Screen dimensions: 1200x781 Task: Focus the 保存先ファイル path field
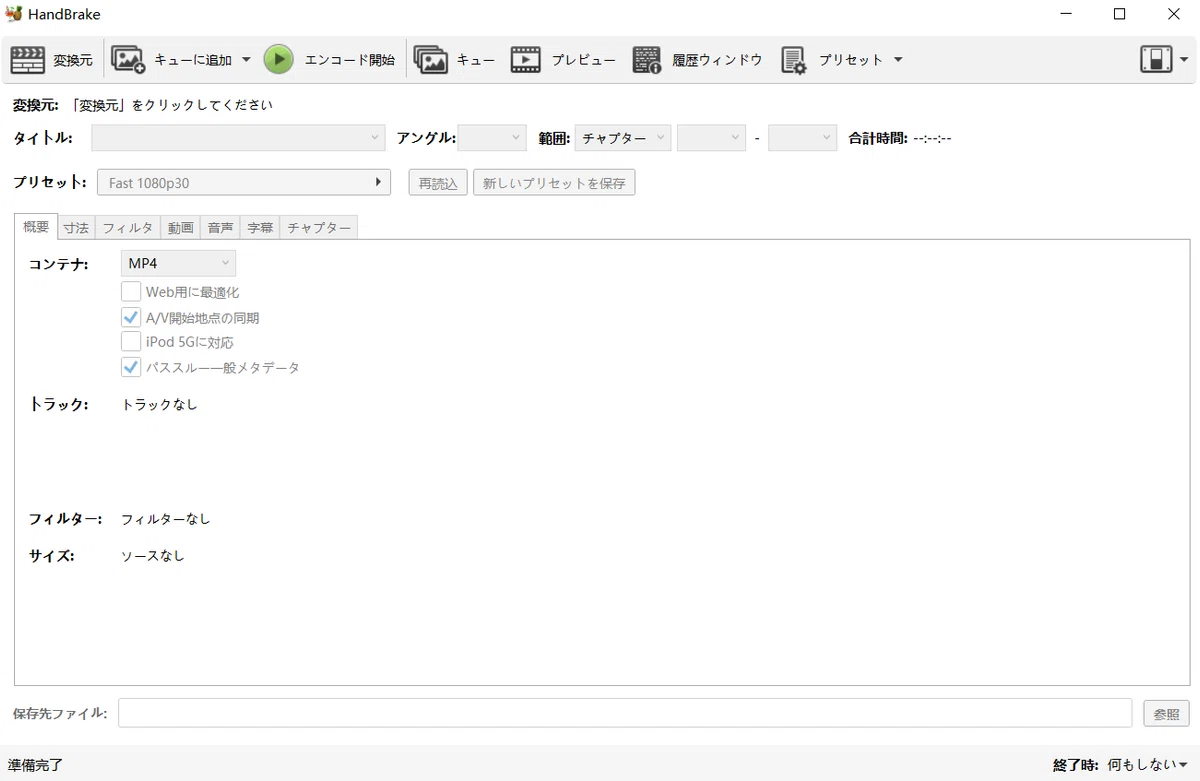pyautogui.click(x=625, y=713)
